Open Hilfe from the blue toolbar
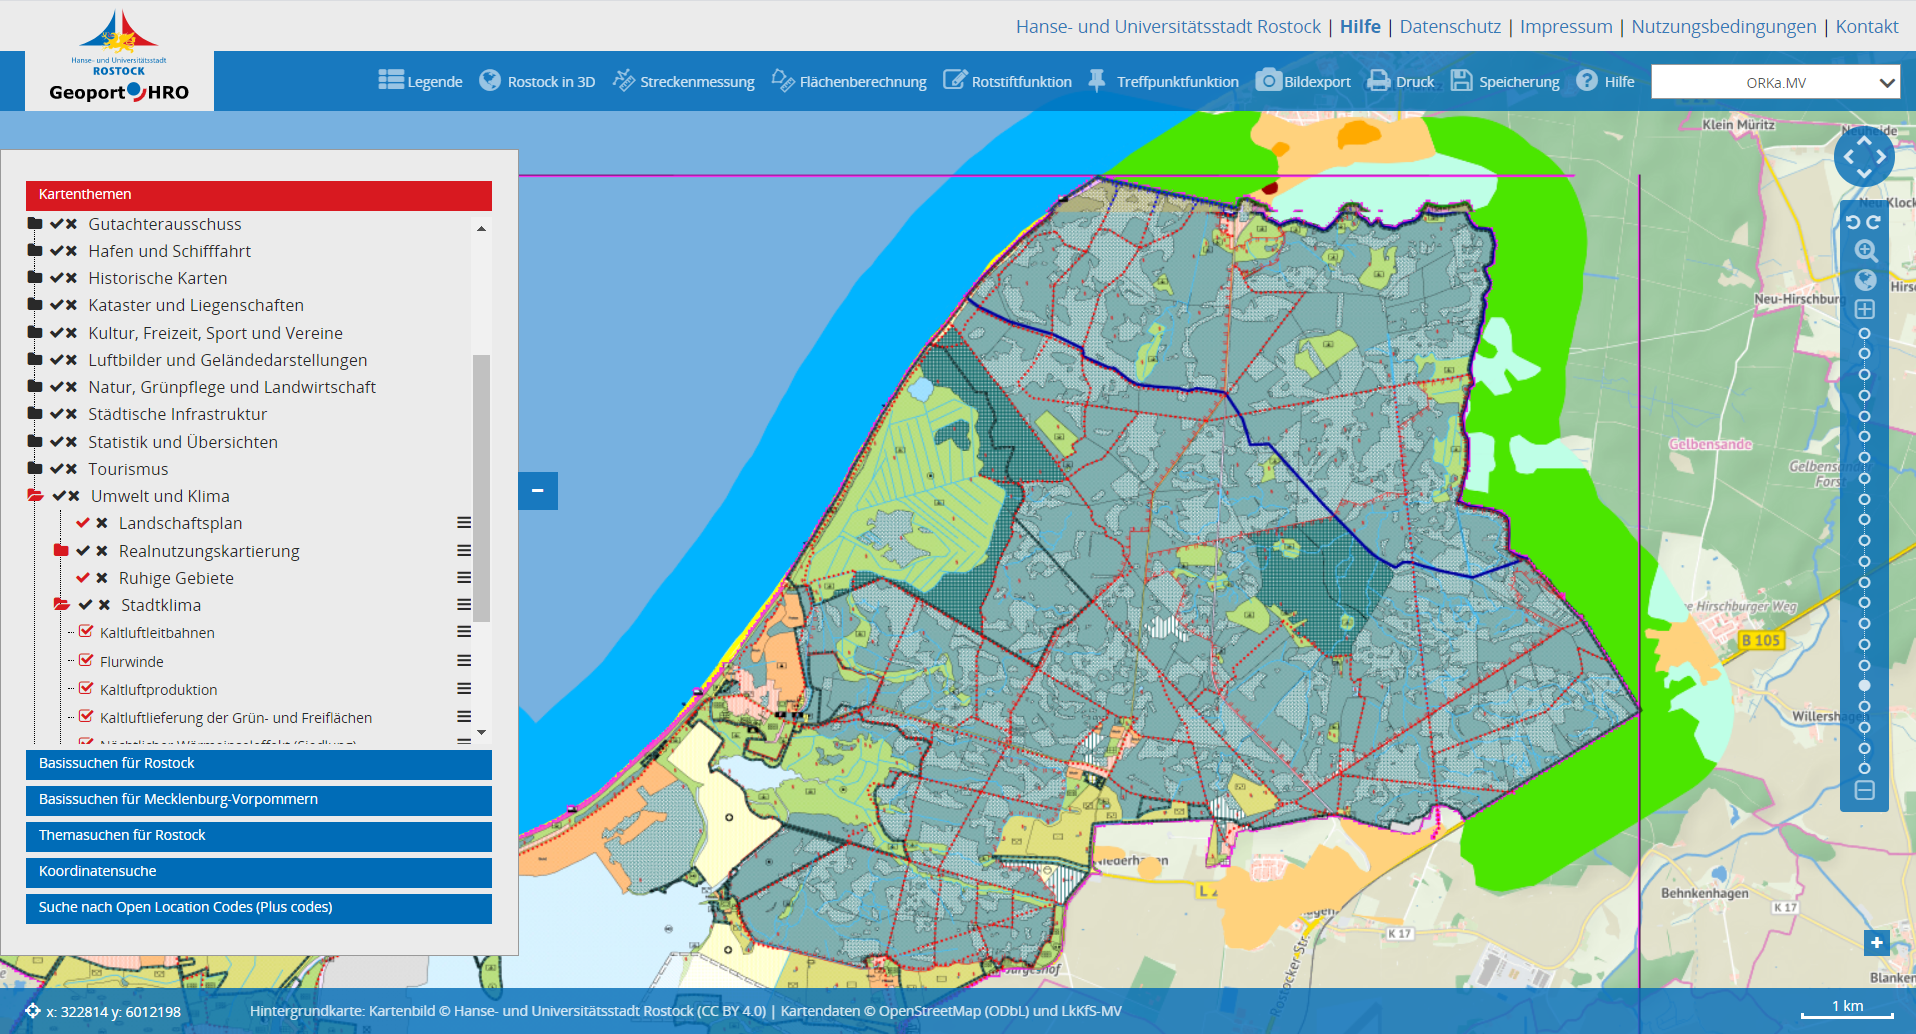 1605,81
